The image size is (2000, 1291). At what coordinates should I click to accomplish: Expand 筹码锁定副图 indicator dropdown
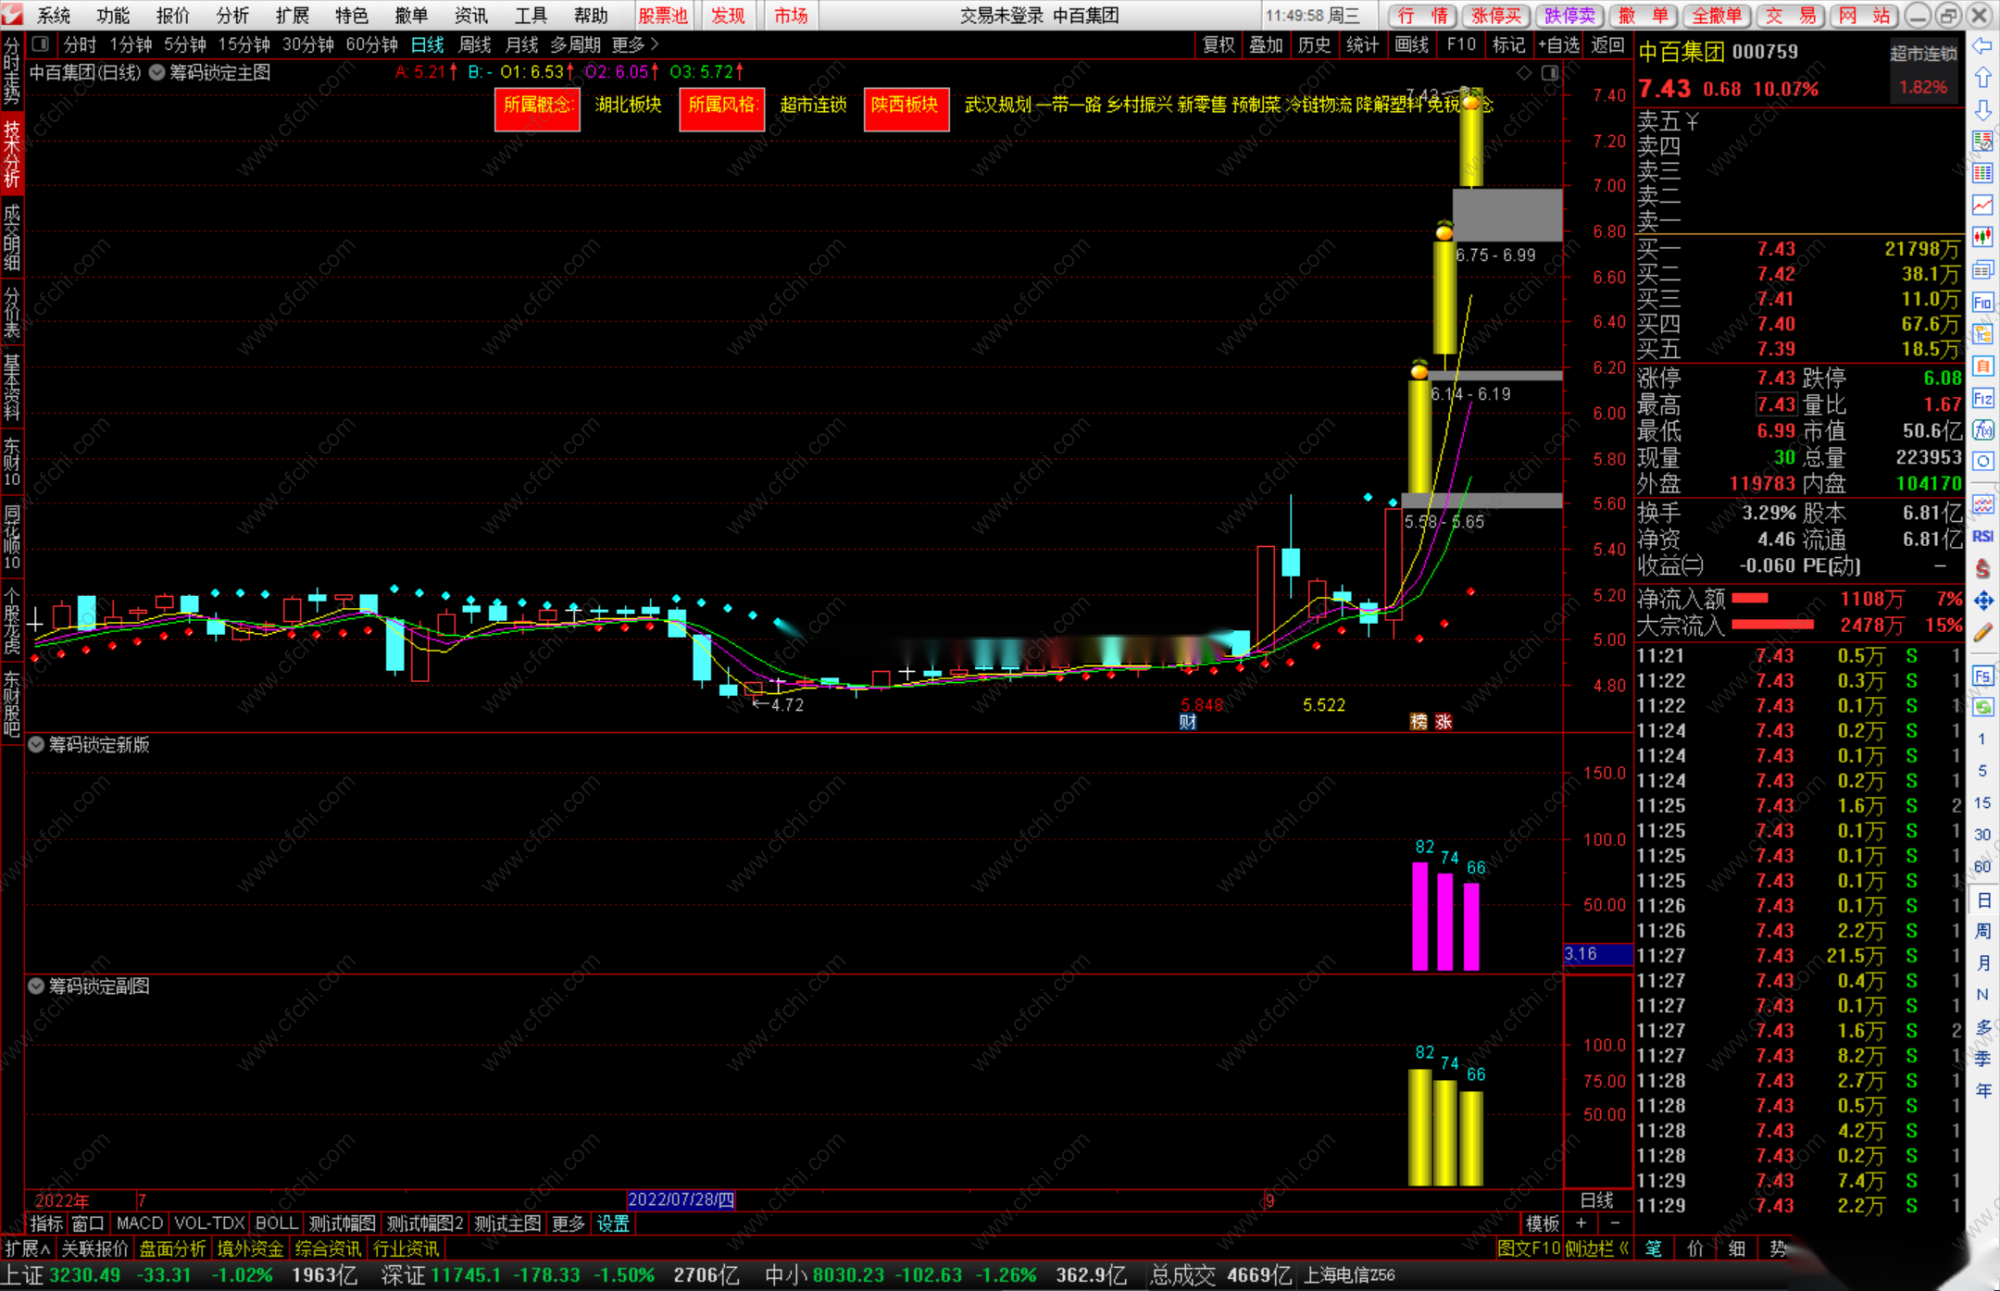[x=36, y=986]
